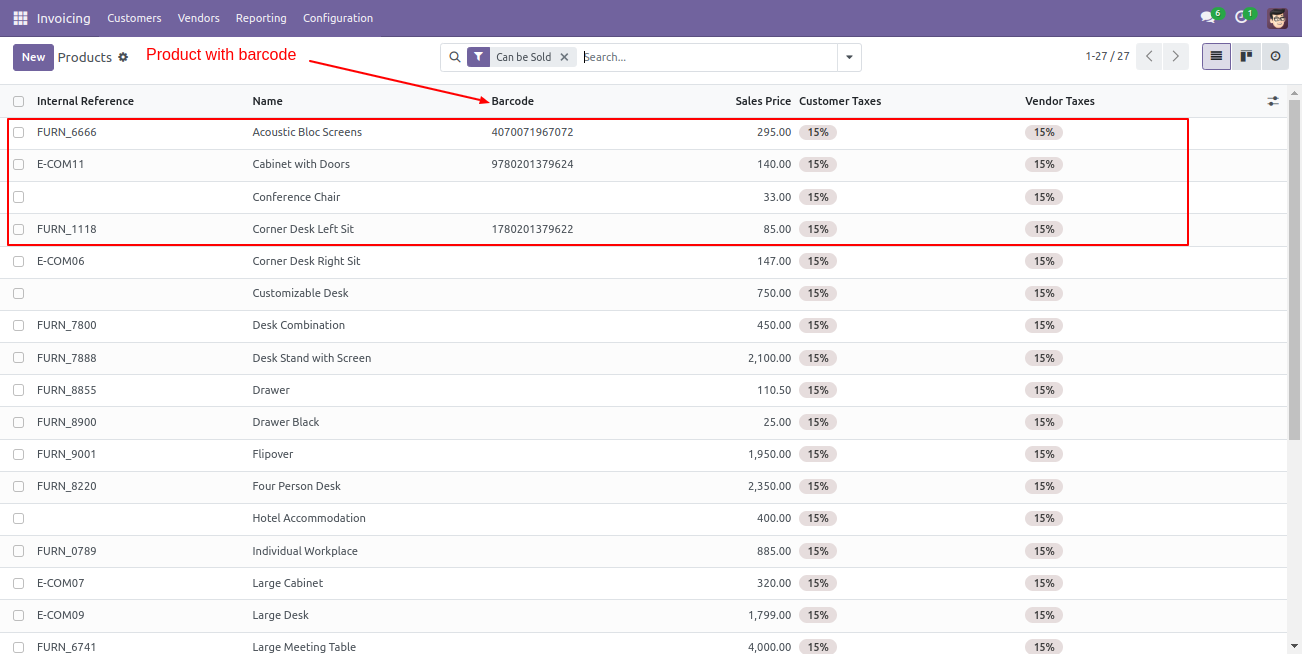Open the Customers menu
The height and width of the screenshot is (654, 1302).
click(x=134, y=18)
